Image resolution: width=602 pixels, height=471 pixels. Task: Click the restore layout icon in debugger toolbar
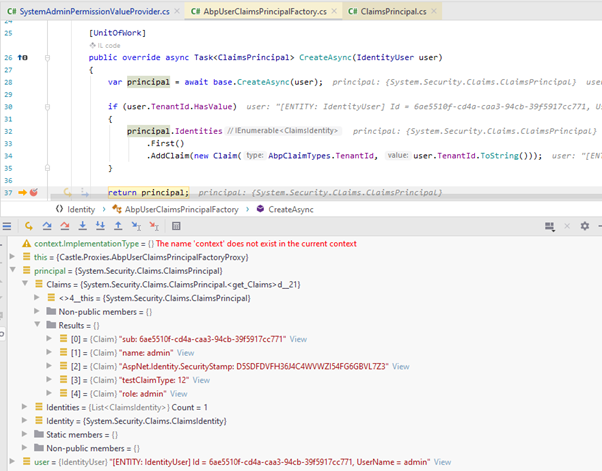click(x=549, y=226)
